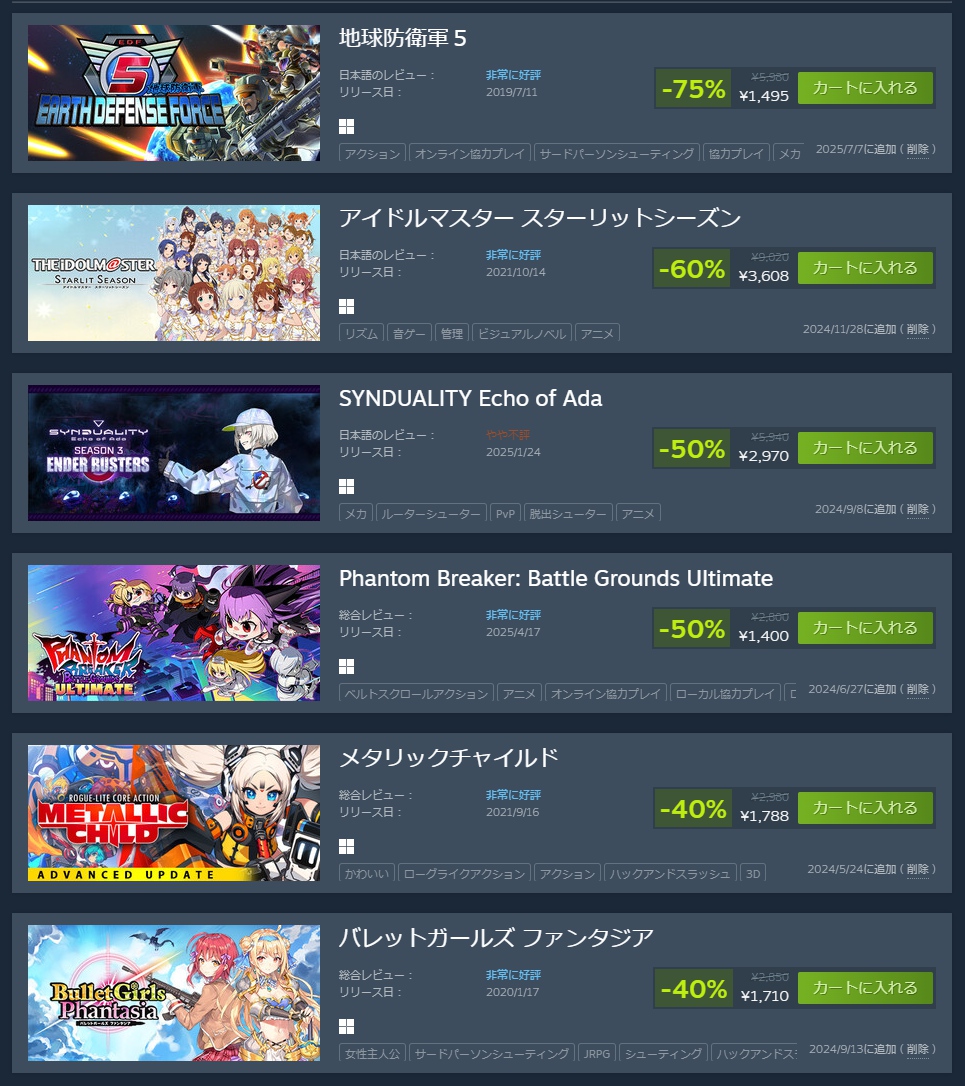Add メタリックチャイルド to cart at ¥1,788
The image size is (965, 1086).
(865, 808)
